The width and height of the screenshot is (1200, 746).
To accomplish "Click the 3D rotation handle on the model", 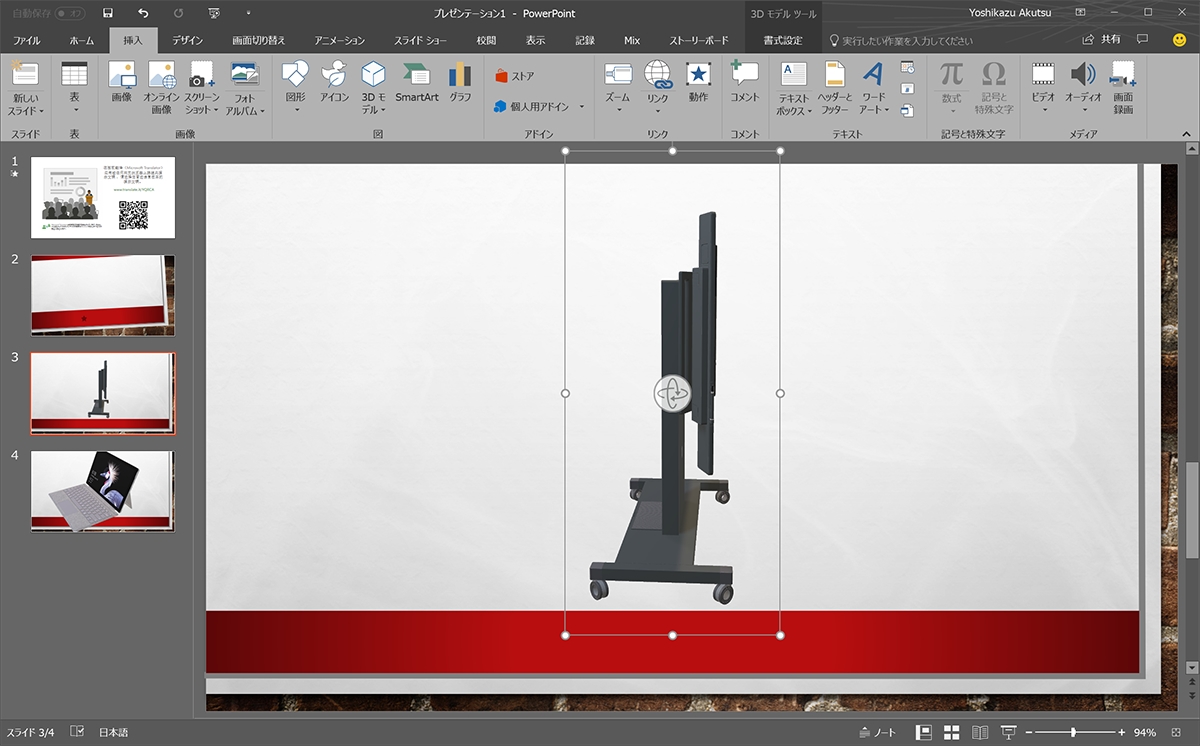I will [x=672, y=393].
